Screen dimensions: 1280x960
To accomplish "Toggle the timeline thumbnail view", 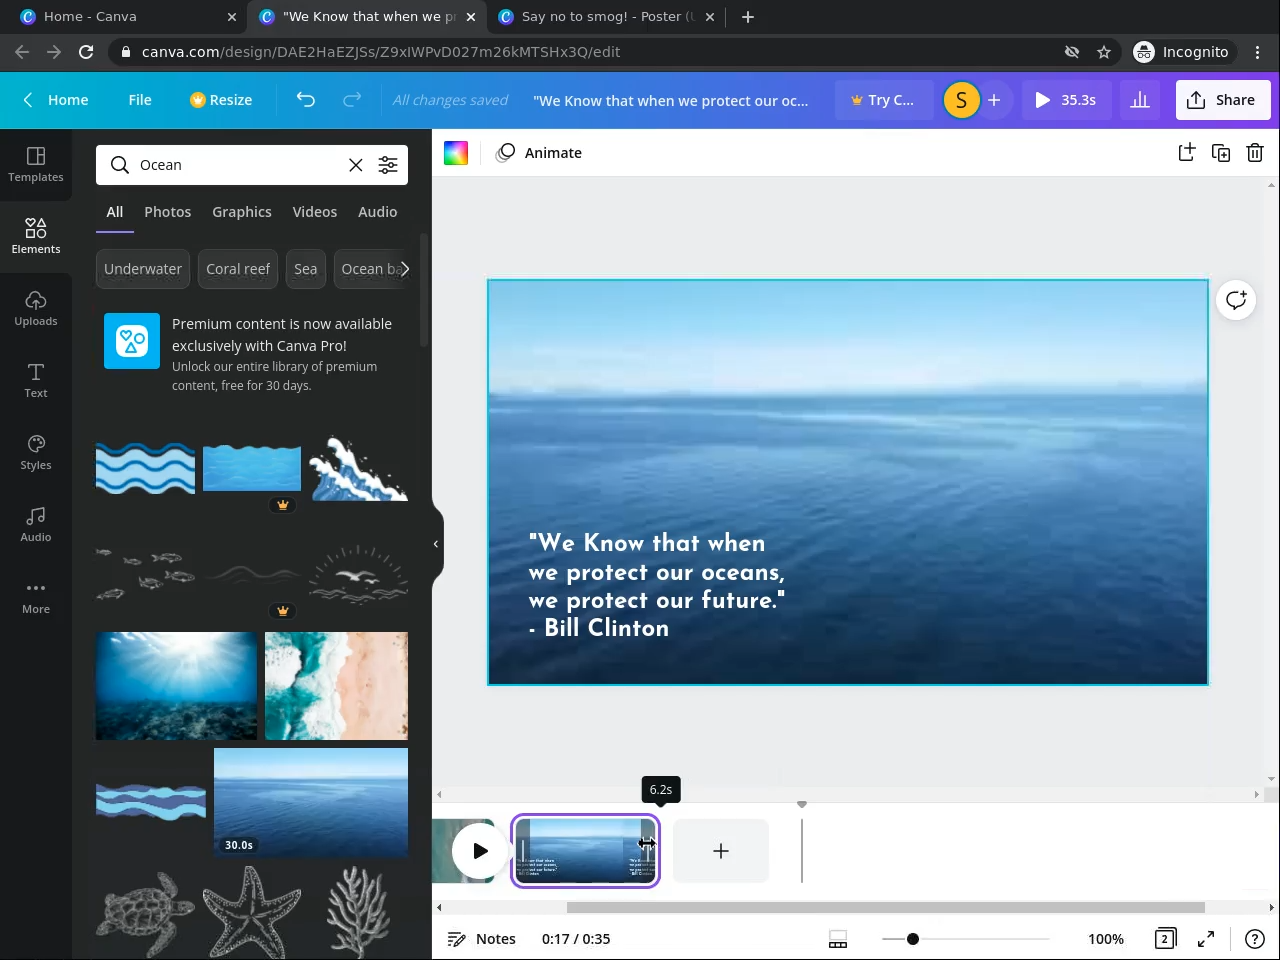I will tap(838, 939).
